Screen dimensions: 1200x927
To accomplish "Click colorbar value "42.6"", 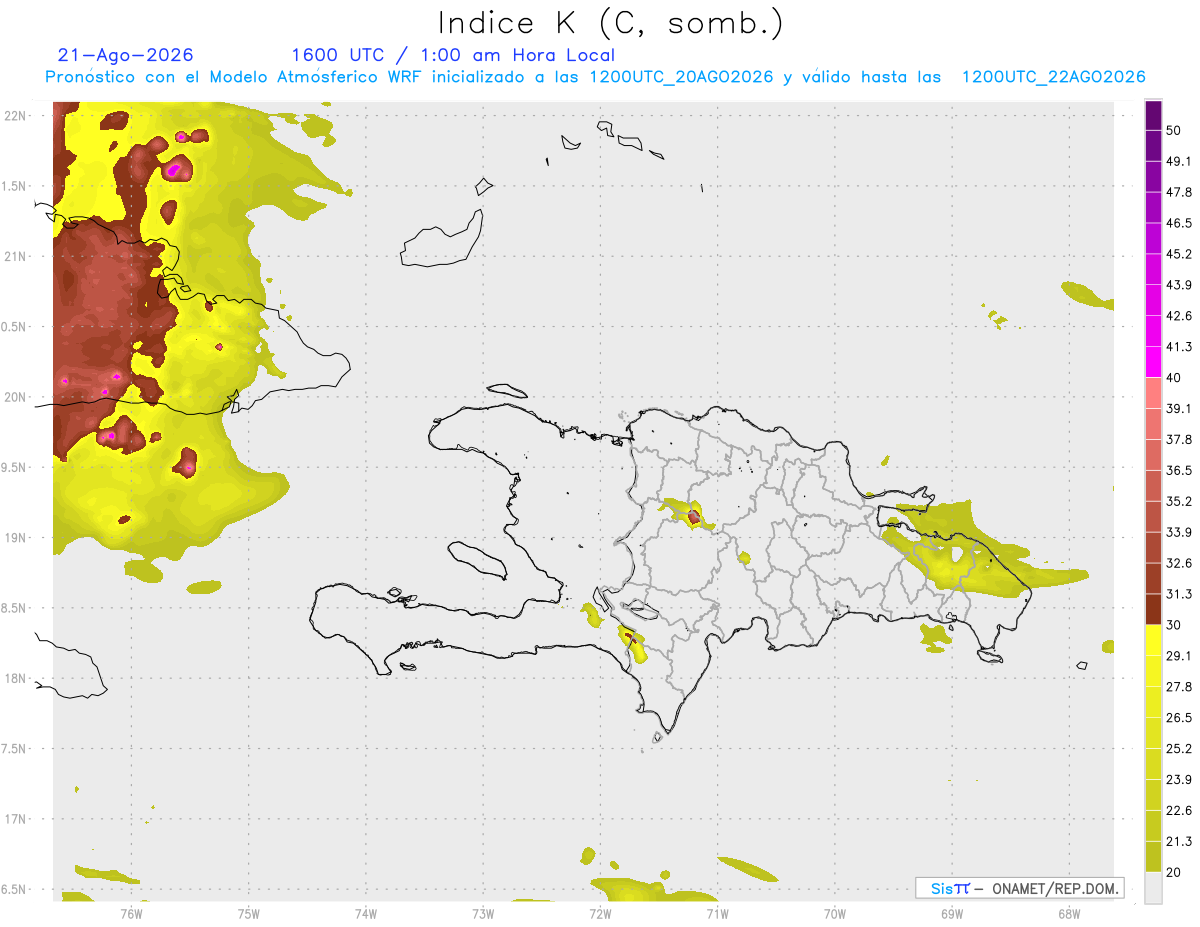I will [1179, 316].
